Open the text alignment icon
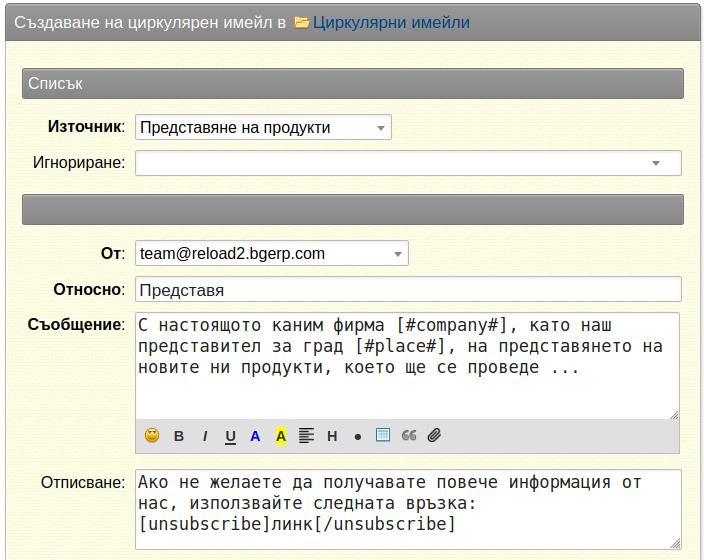Viewport: 704px width, 560px height. (306, 436)
